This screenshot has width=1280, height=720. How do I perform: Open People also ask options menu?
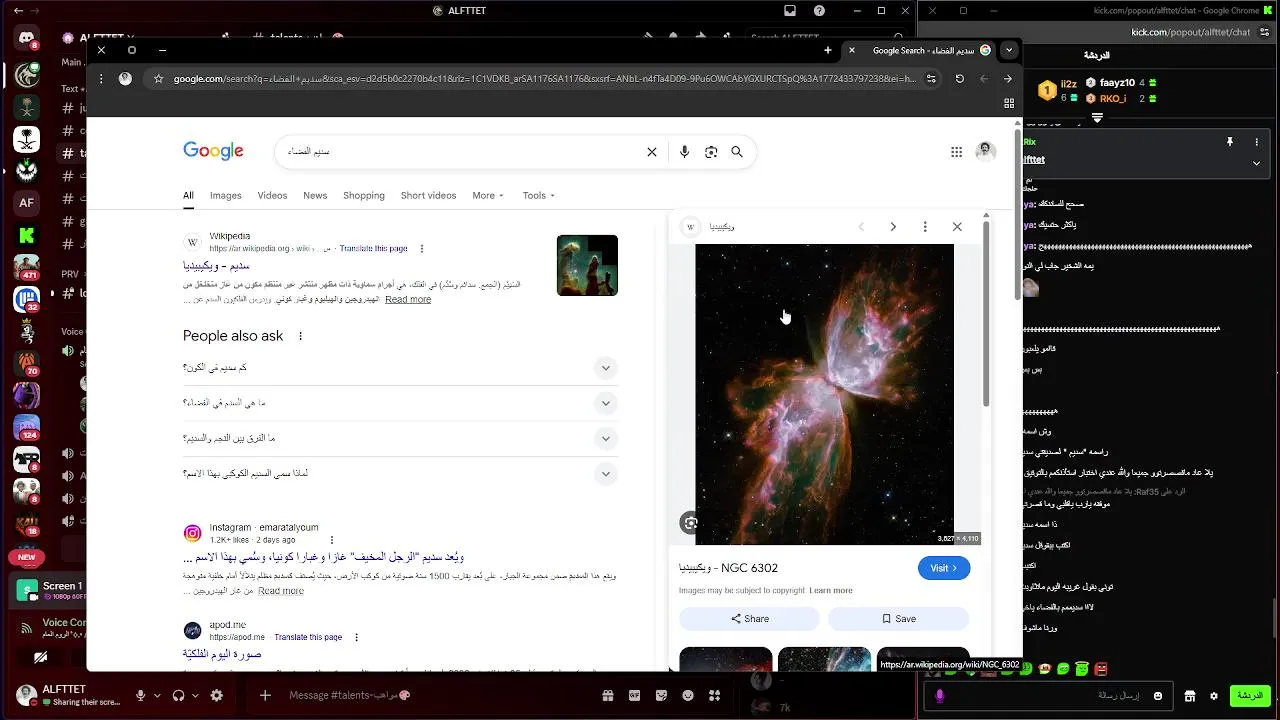(300, 336)
